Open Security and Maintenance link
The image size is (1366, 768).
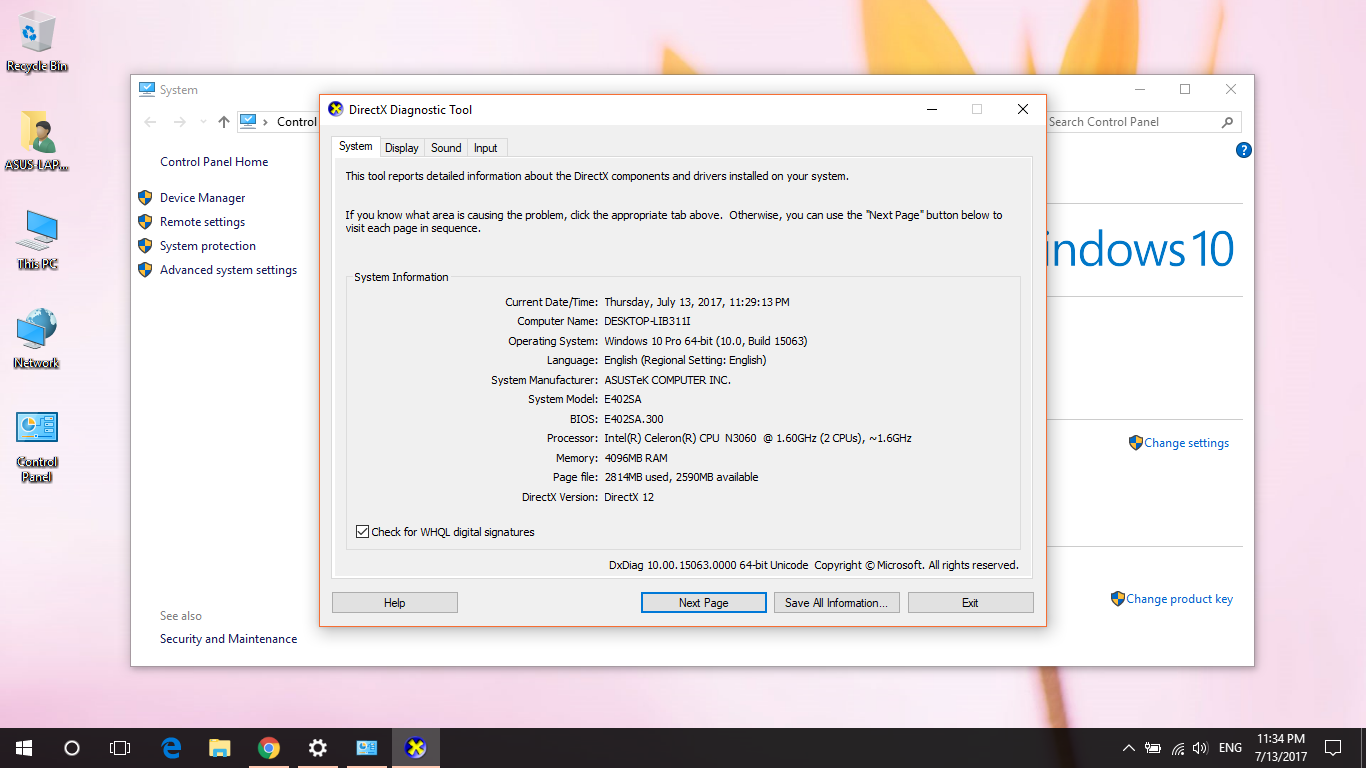click(x=228, y=639)
